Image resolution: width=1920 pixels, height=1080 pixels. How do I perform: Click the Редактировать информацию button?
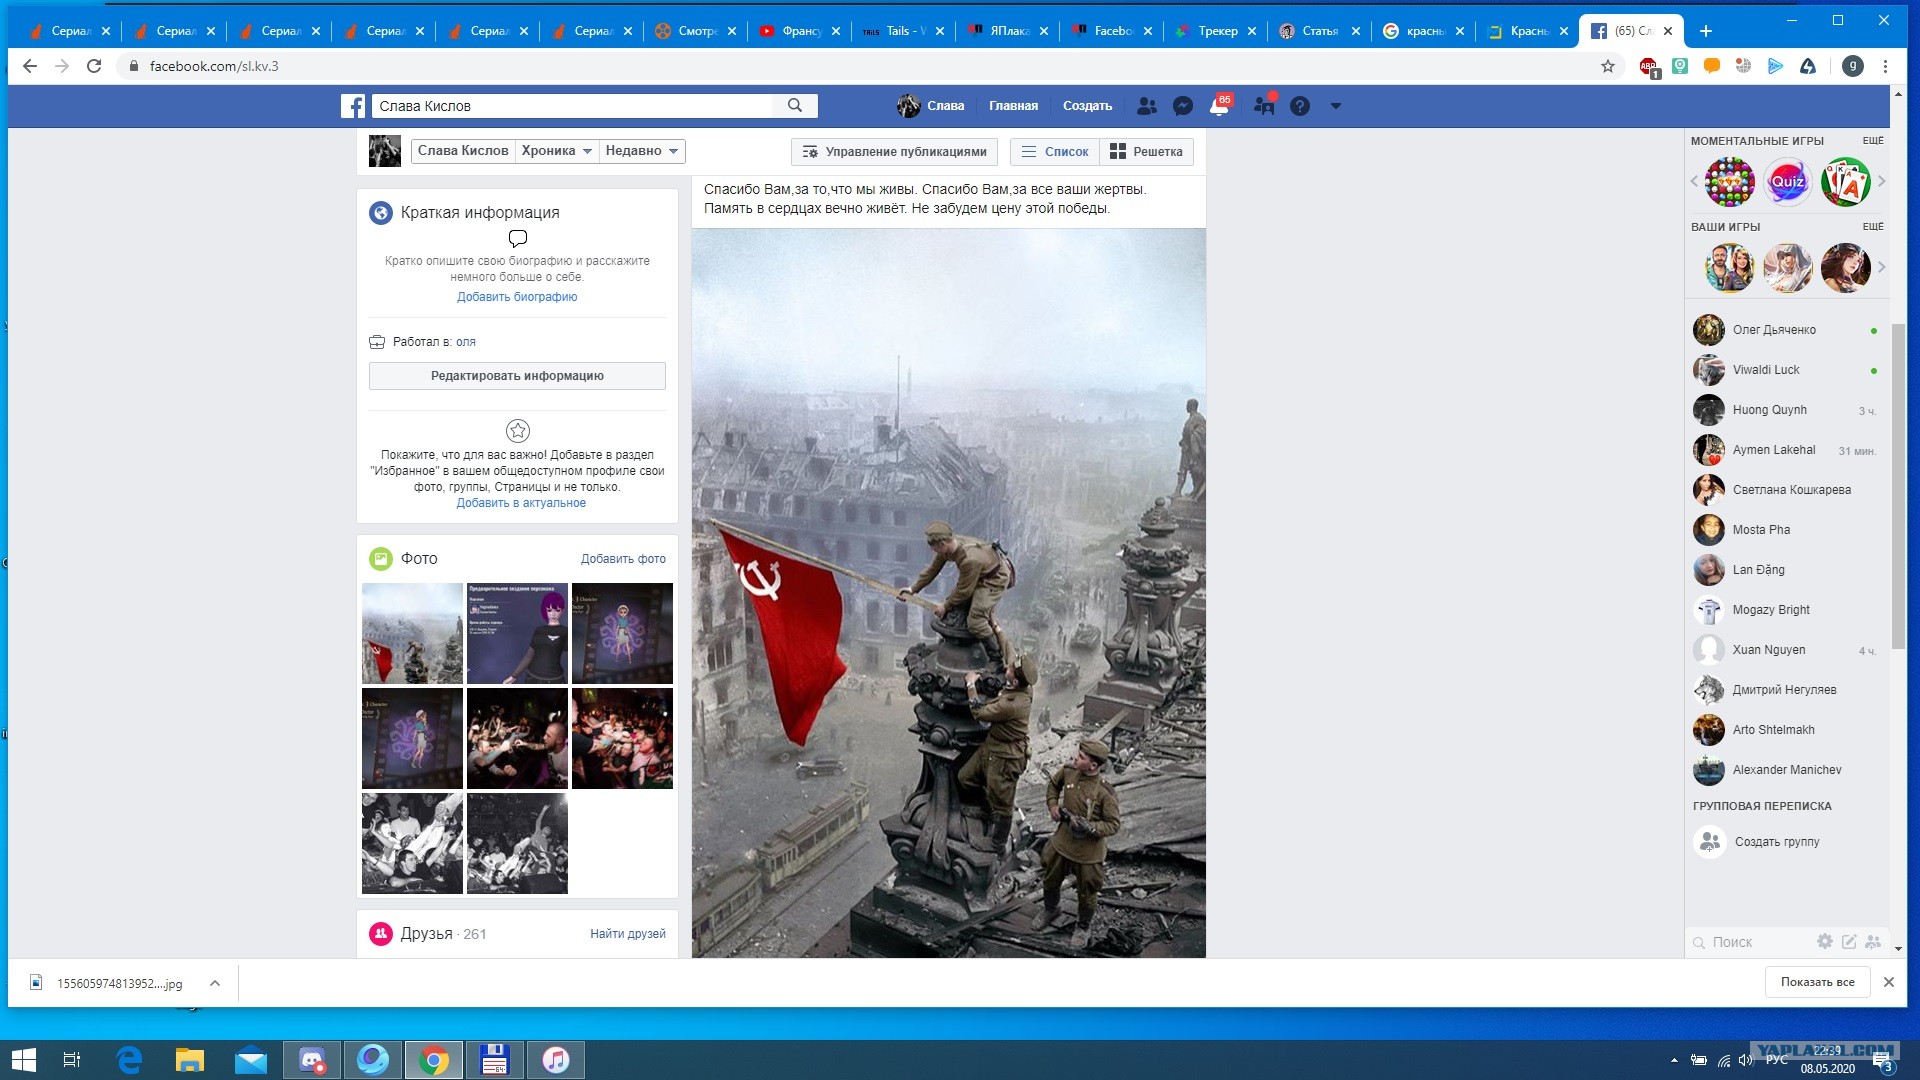(x=517, y=376)
